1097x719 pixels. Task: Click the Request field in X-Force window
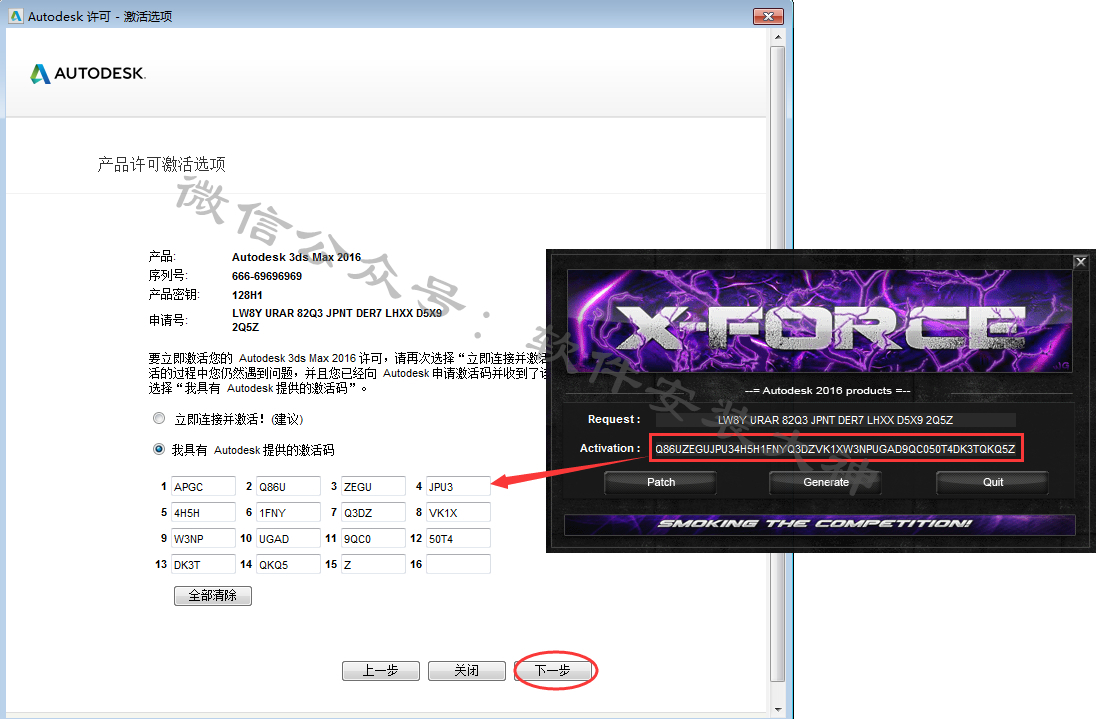click(835, 420)
